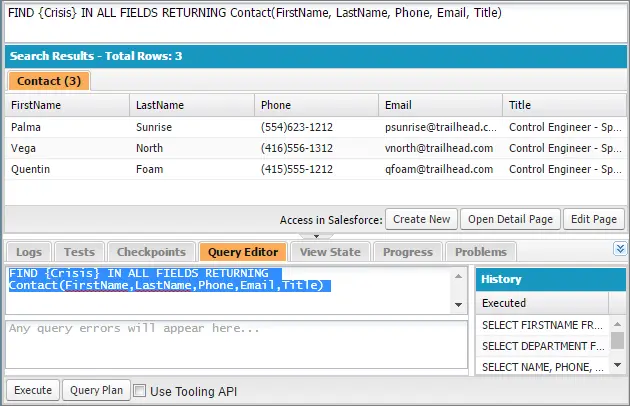630x406 pixels.
Task: Click the FIND query text at top
Action: click(255, 13)
